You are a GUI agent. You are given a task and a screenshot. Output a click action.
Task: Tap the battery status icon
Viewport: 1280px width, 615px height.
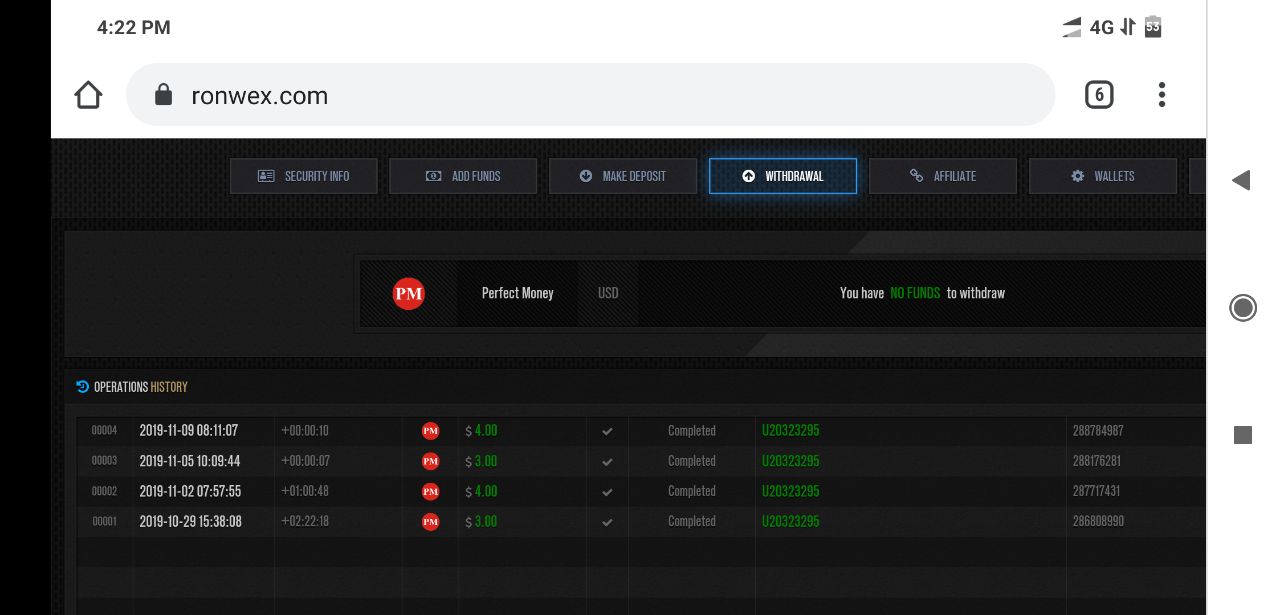tap(1153, 27)
